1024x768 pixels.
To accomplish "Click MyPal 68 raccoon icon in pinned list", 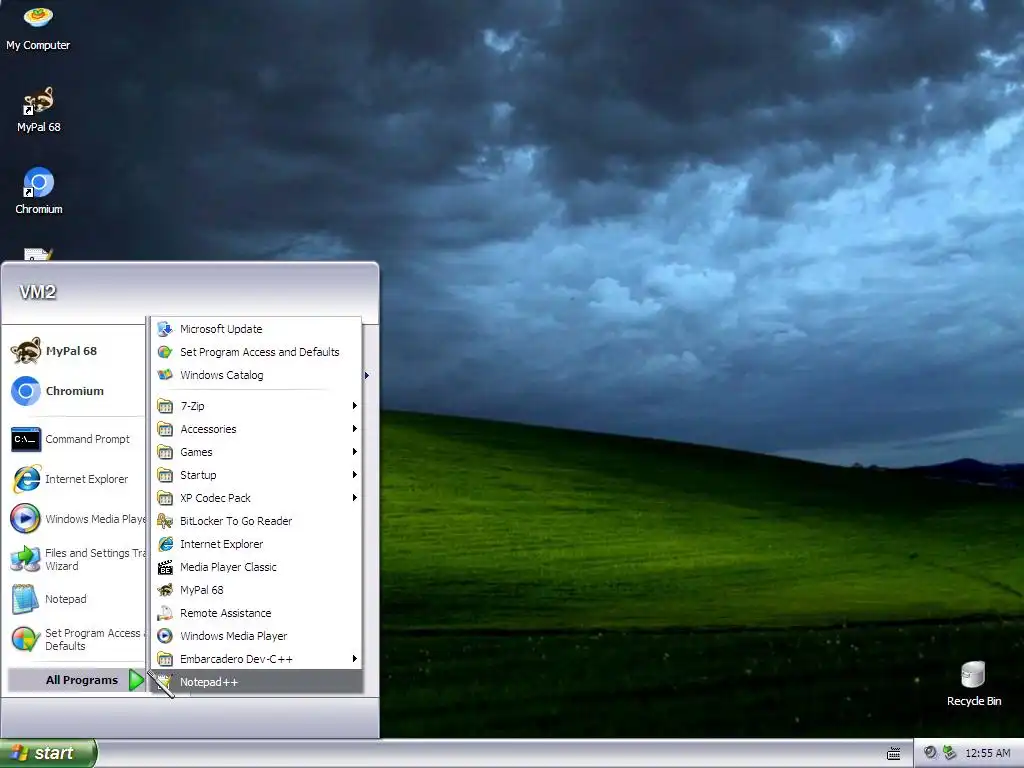I will (25, 351).
